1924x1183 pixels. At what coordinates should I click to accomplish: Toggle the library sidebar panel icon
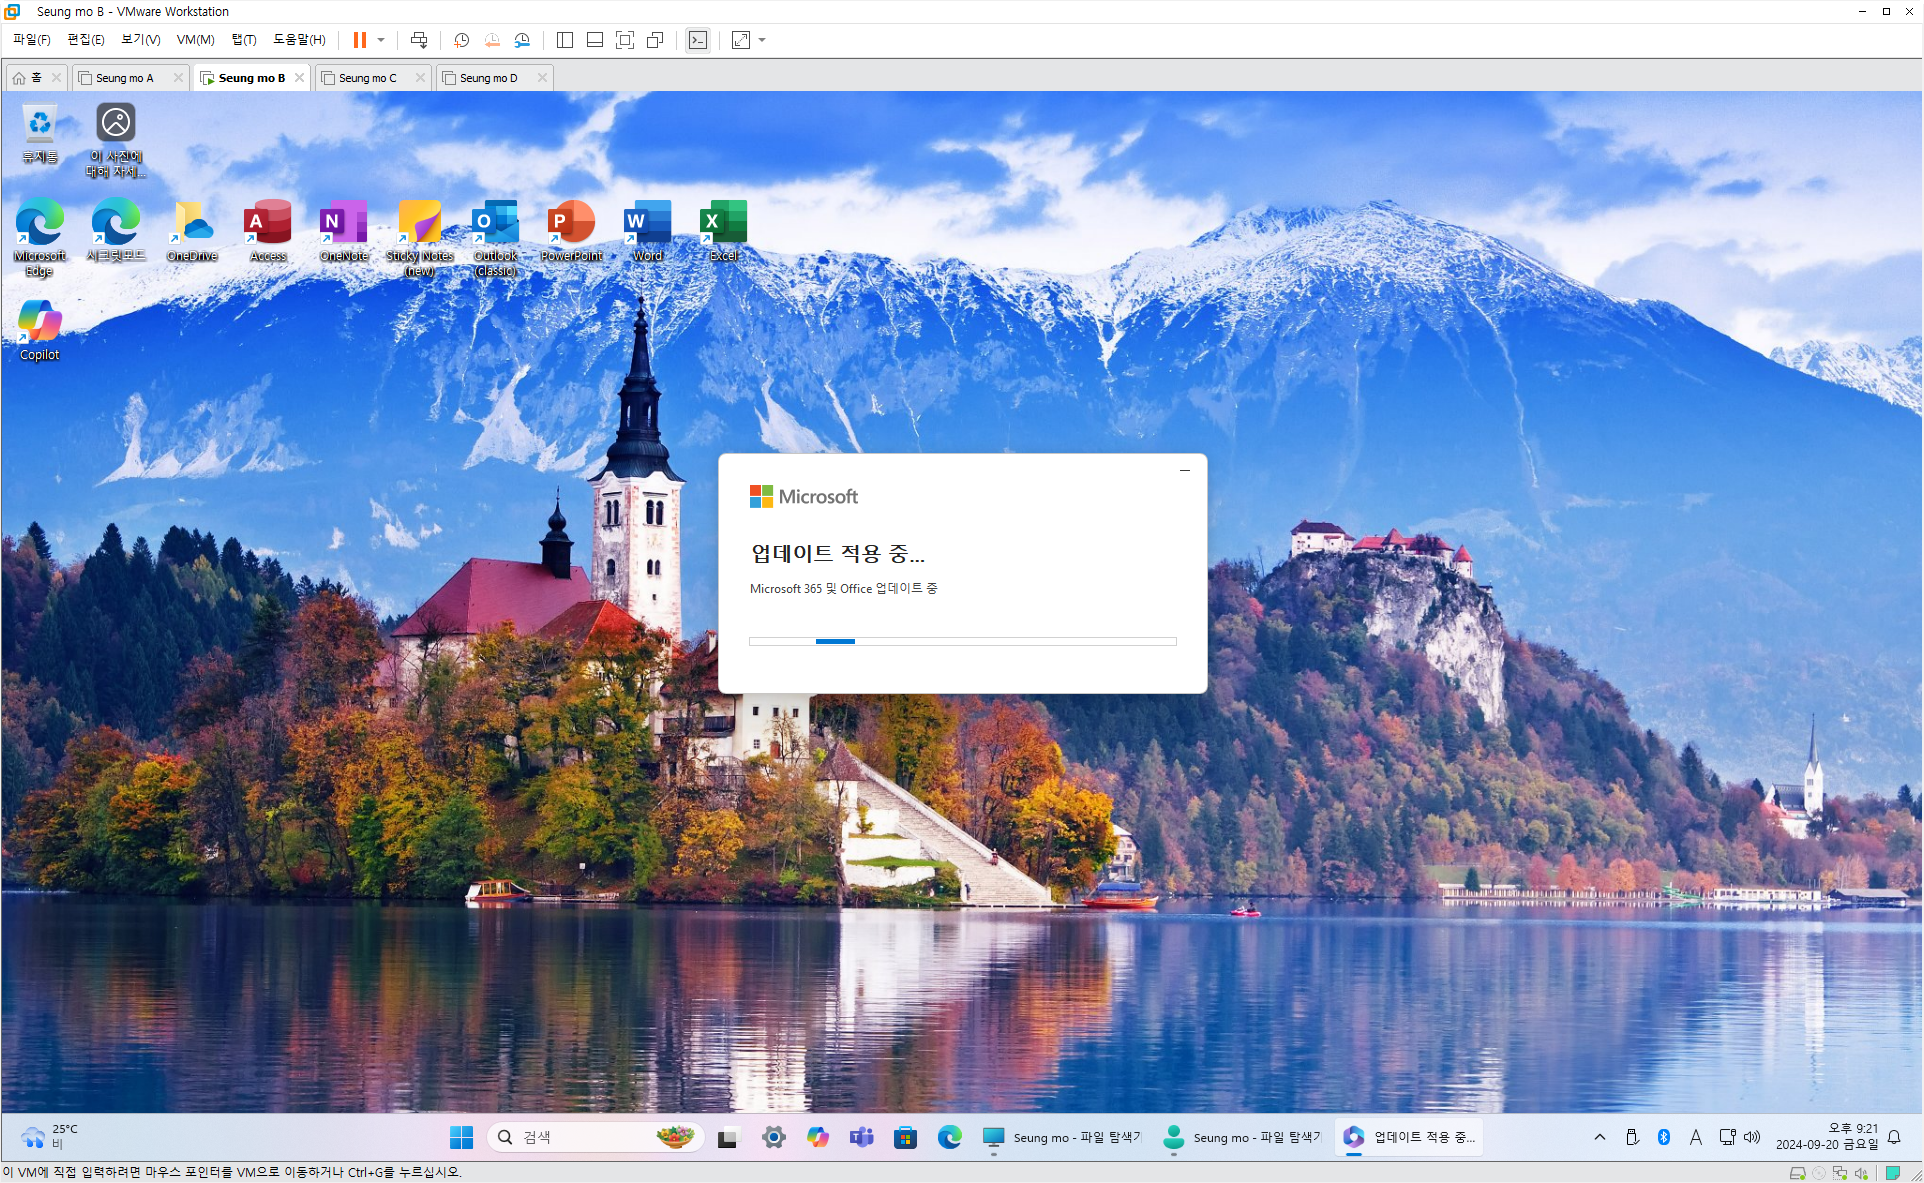565,40
